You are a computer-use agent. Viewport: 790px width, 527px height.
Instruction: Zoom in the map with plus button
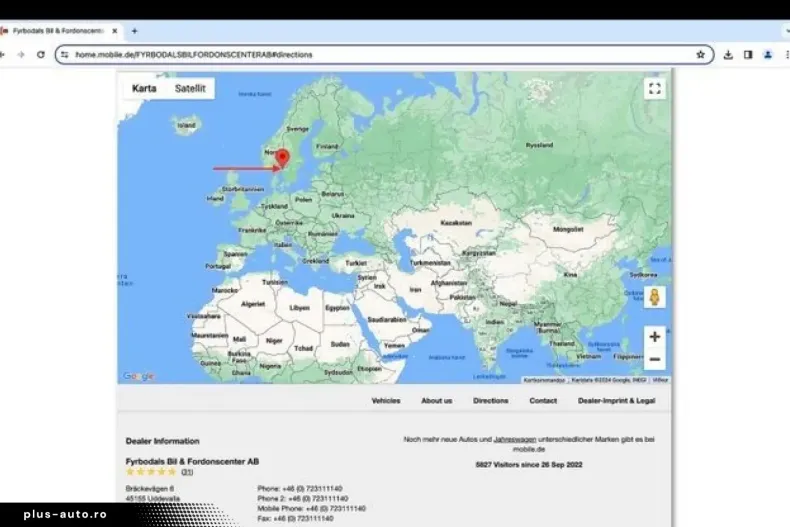654,337
